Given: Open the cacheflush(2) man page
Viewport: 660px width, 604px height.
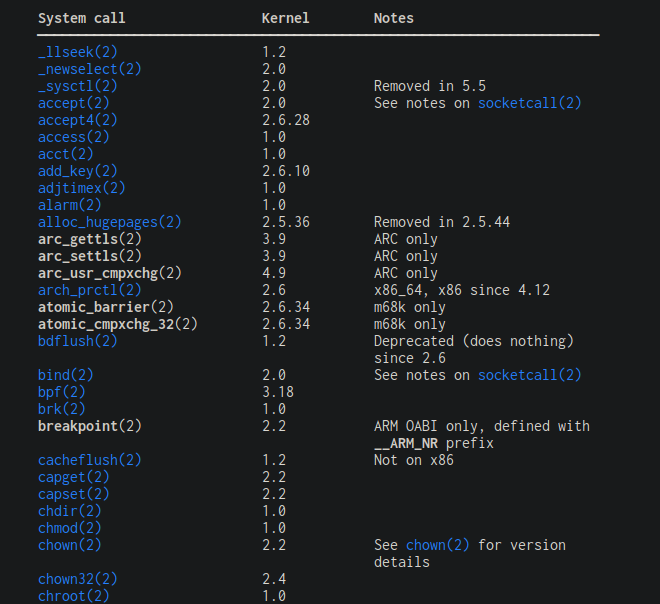Looking at the screenshot, I should coord(90,460).
